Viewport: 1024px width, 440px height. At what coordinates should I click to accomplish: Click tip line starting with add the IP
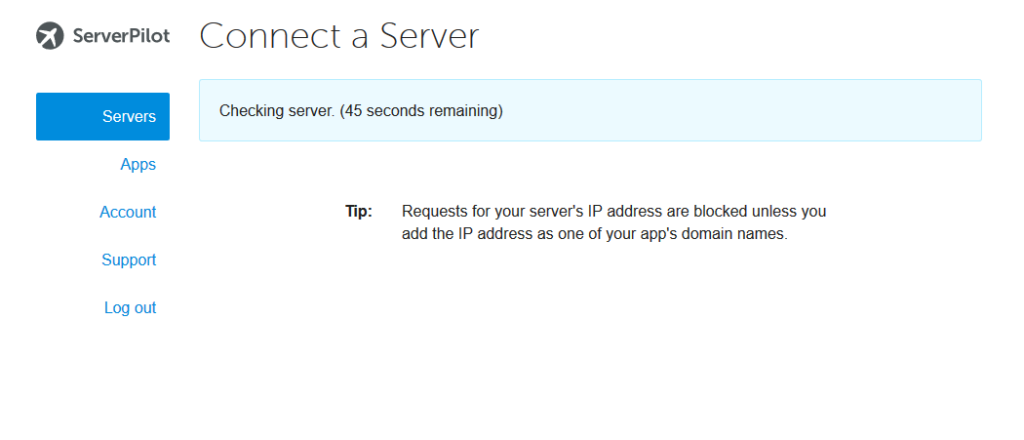[x=595, y=234]
